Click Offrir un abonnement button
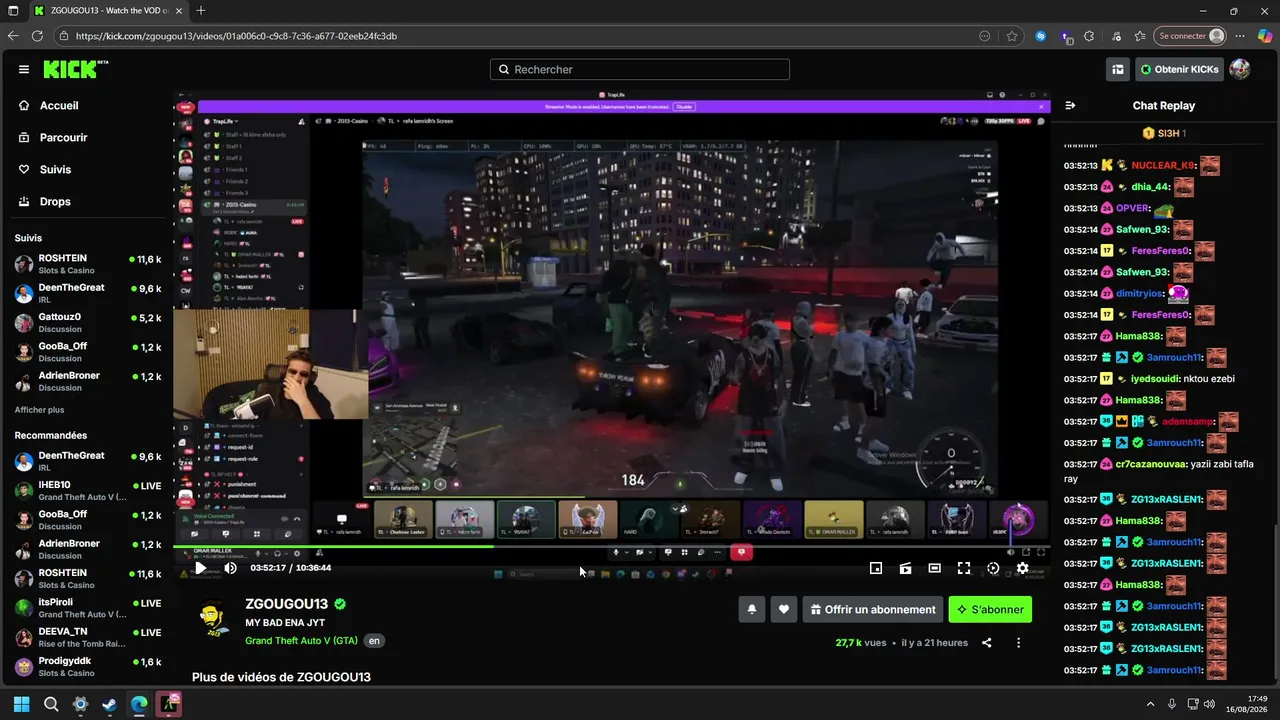 pyautogui.click(x=873, y=609)
